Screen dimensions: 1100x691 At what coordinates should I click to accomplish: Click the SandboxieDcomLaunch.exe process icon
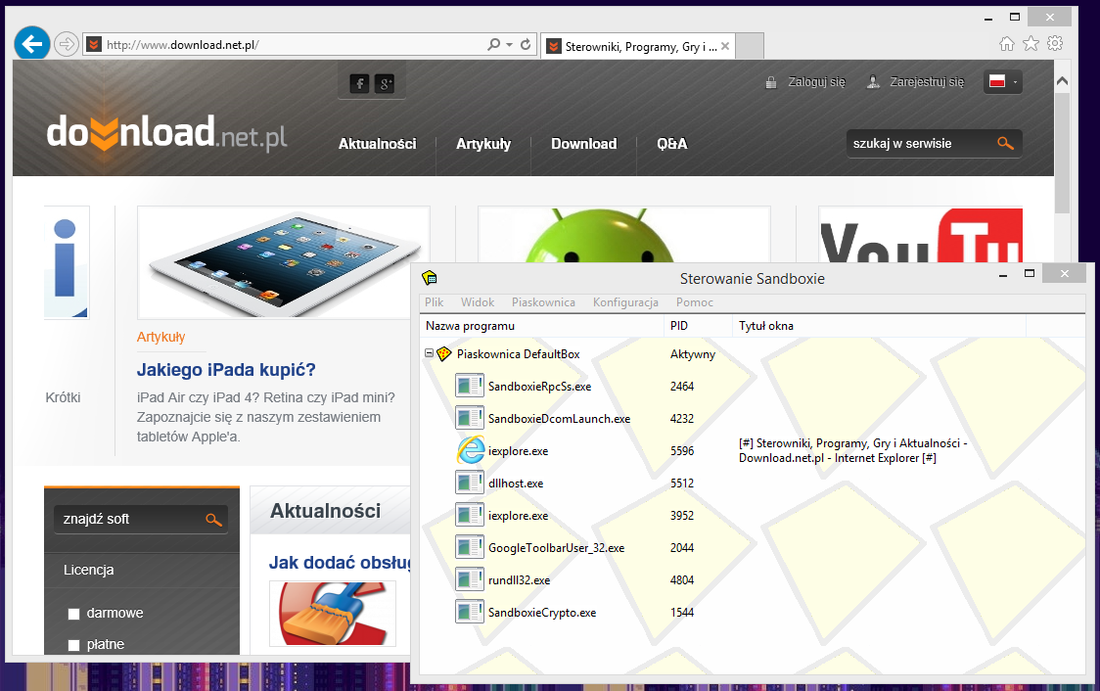(x=469, y=418)
